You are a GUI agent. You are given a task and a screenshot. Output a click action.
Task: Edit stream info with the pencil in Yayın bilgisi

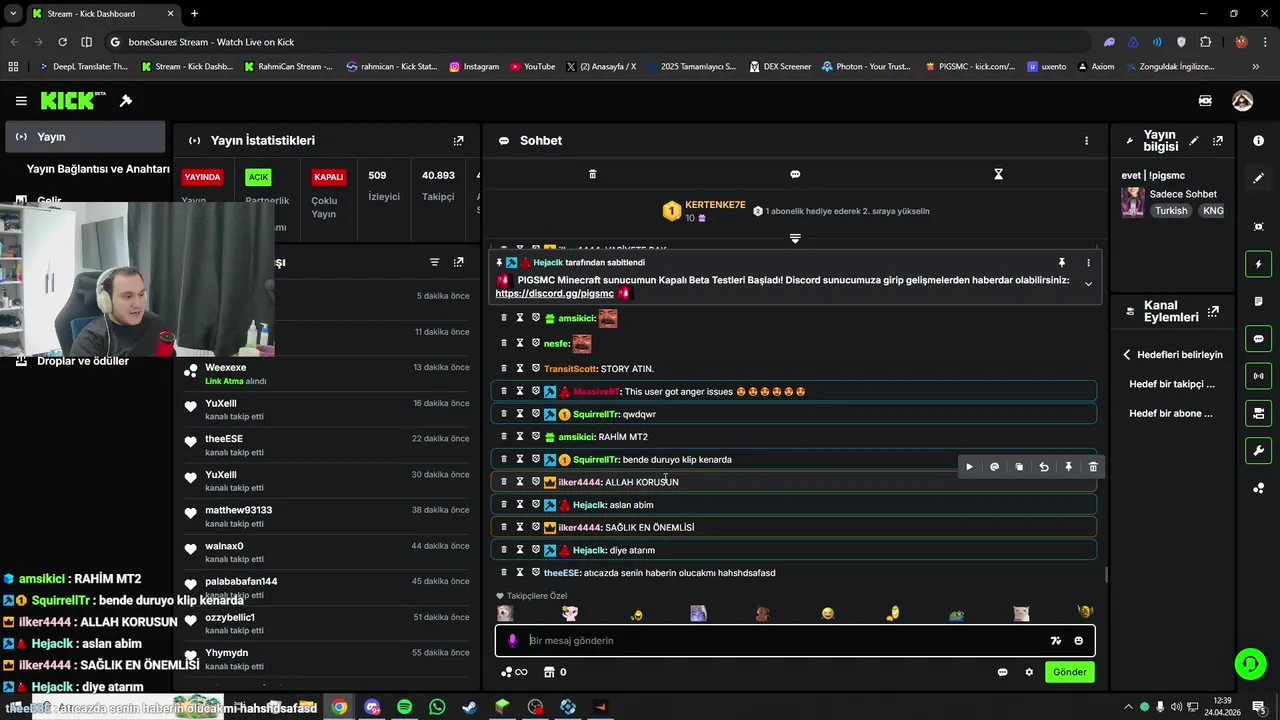click(1194, 141)
